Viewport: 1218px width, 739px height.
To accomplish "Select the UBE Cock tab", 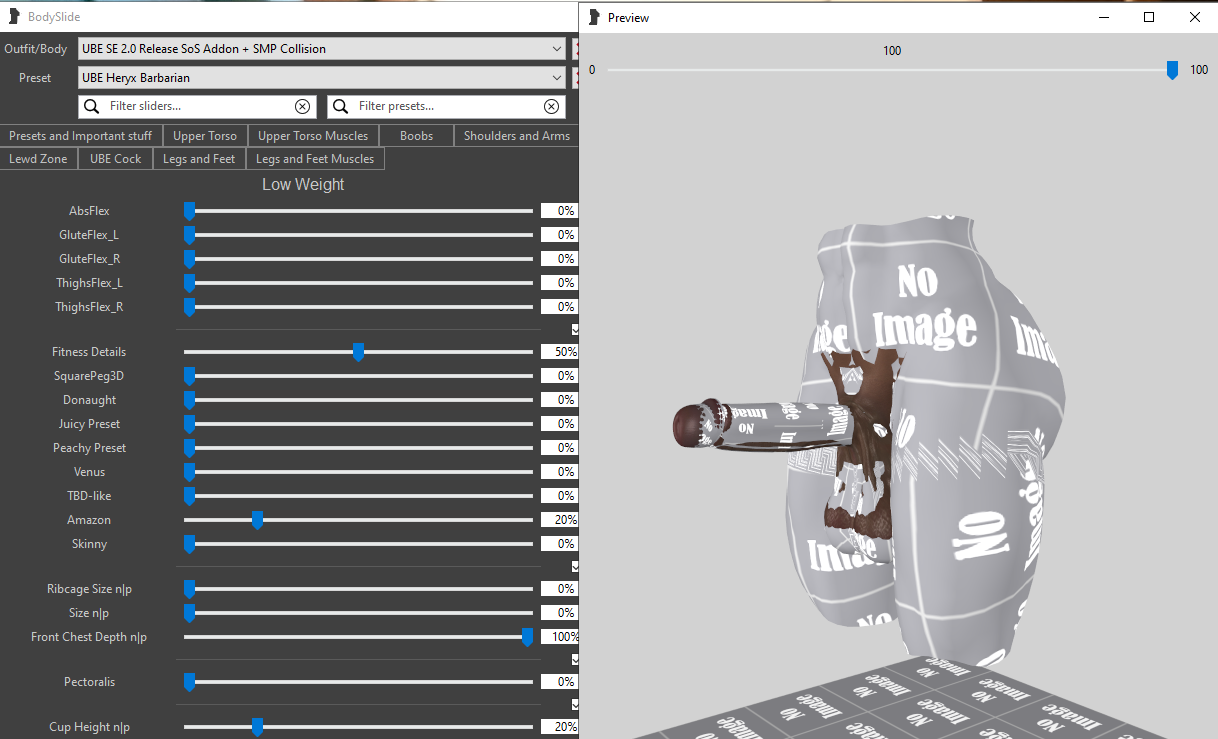I will [115, 159].
